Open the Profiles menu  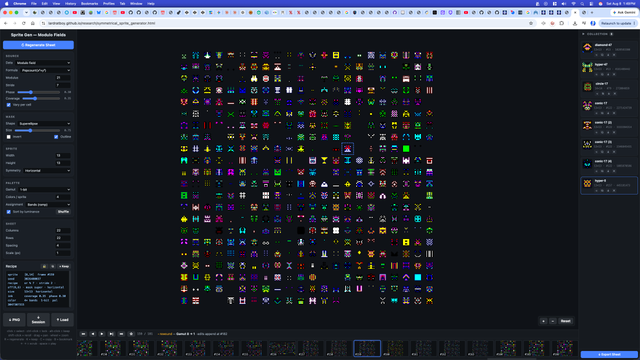click(x=109, y=3)
